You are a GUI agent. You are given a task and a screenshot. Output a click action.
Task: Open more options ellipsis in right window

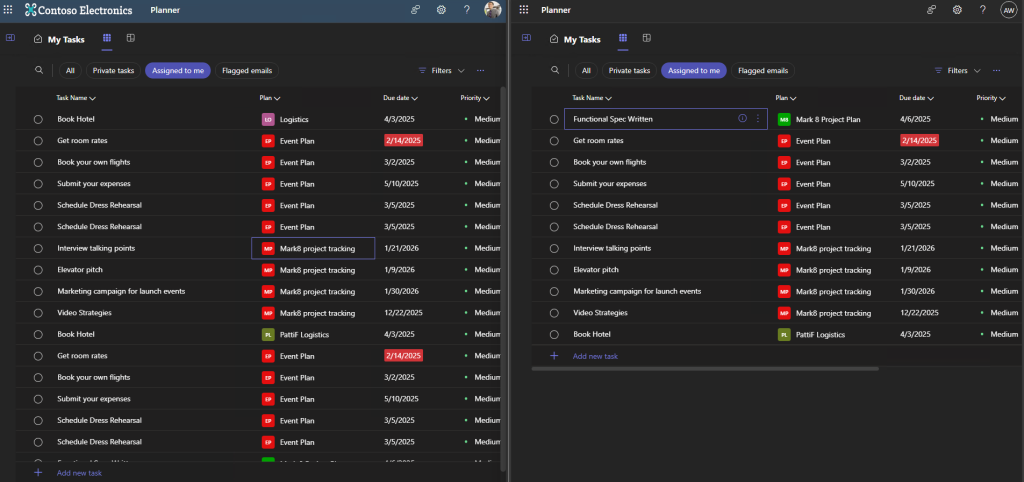997,71
